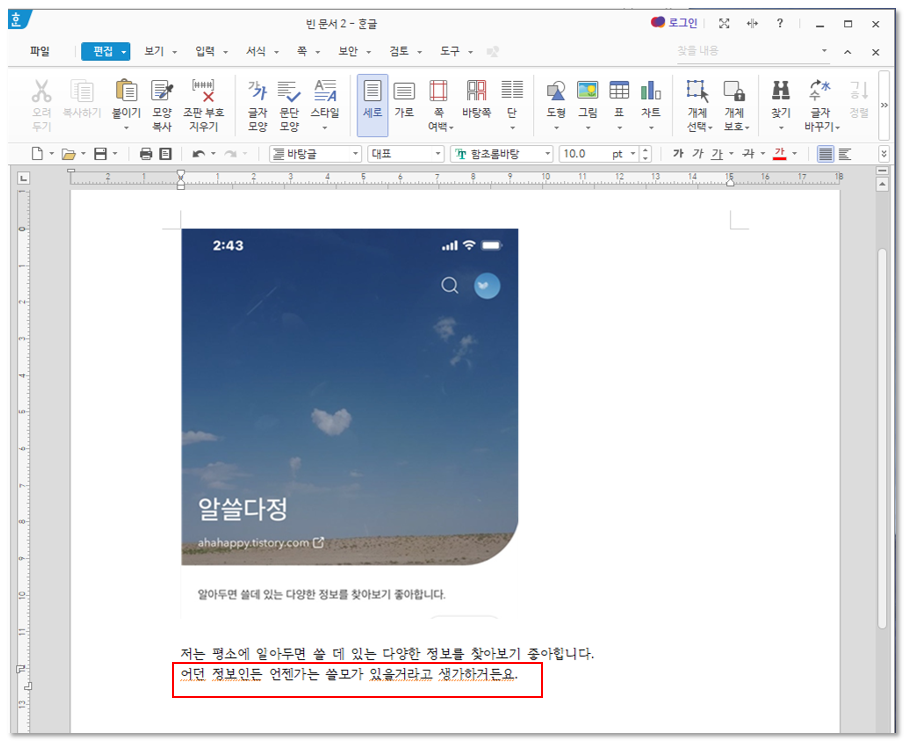
Task: Toggle left alignment button
Action: pyautogui.click(x=845, y=154)
